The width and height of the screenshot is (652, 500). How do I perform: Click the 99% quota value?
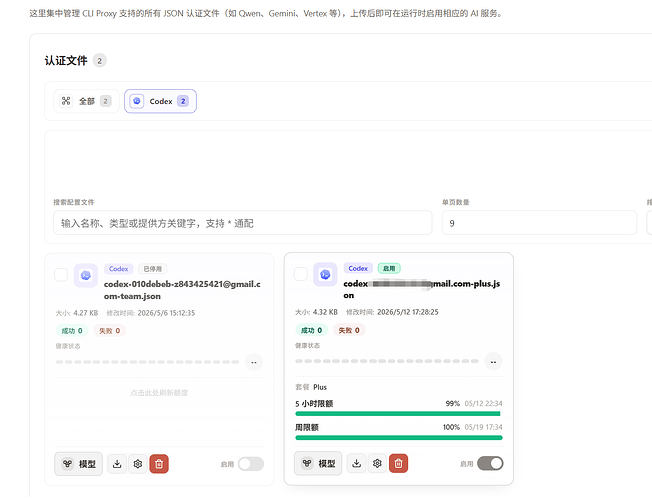click(452, 403)
